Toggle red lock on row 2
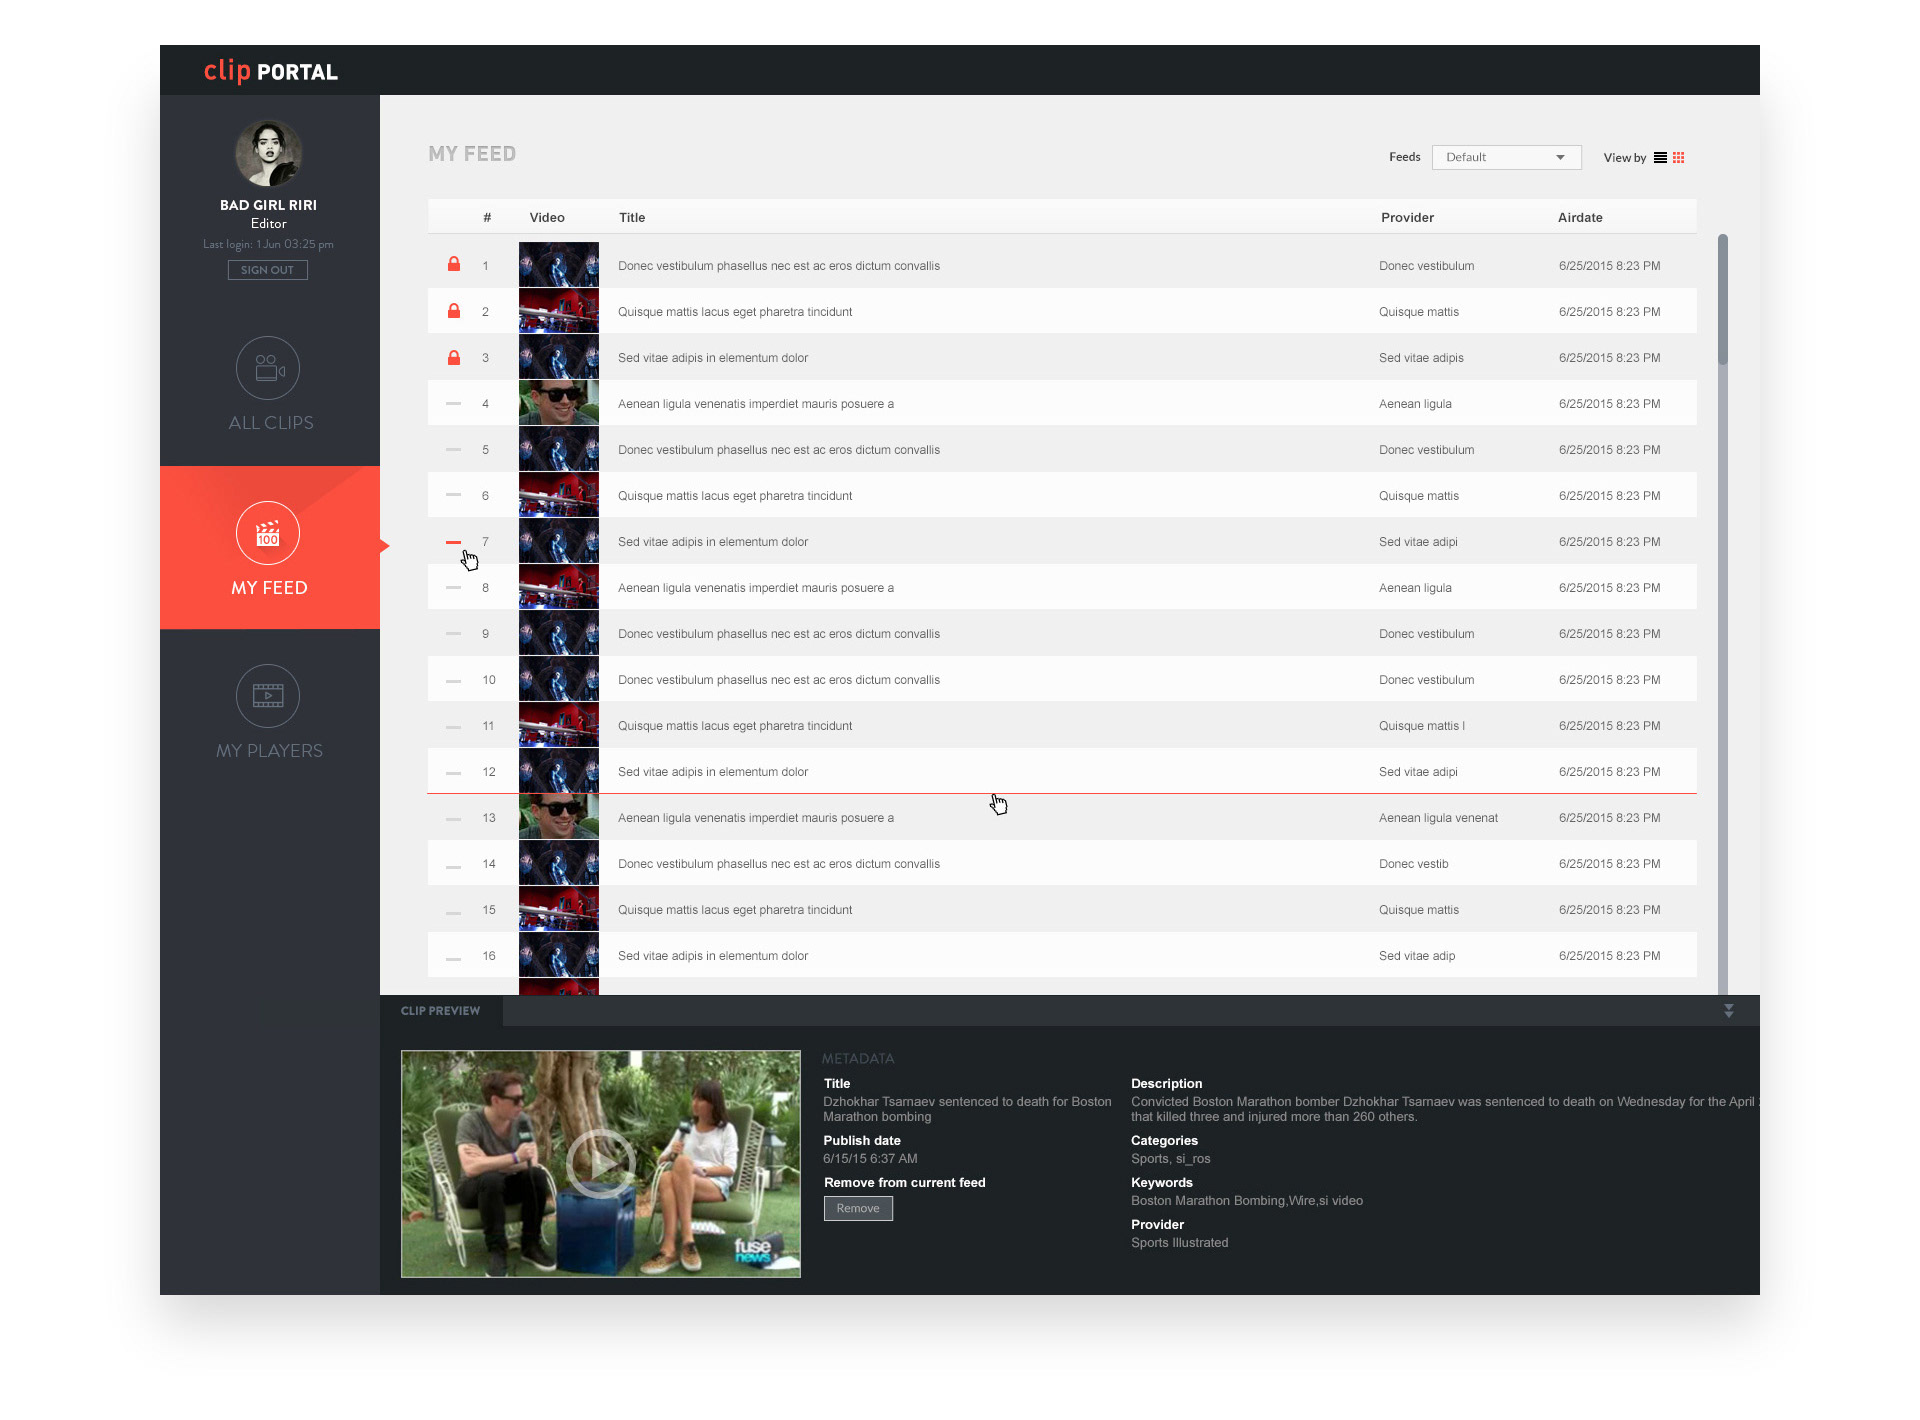 (x=454, y=311)
